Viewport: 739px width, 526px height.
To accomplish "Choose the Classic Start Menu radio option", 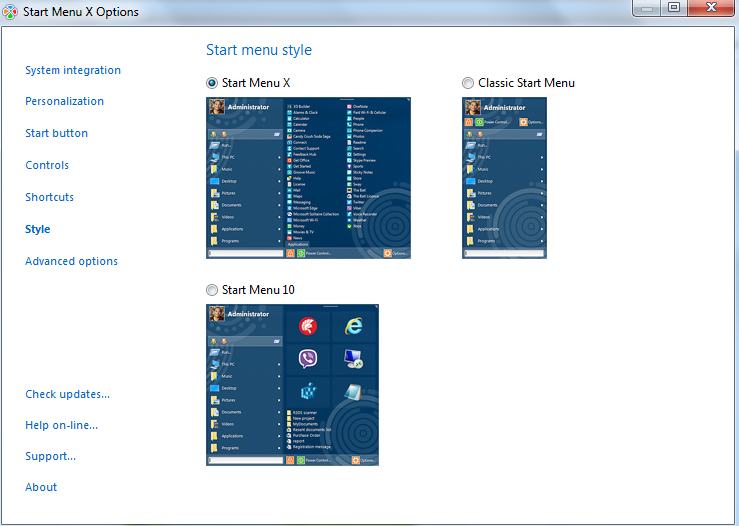I will (x=468, y=83).
